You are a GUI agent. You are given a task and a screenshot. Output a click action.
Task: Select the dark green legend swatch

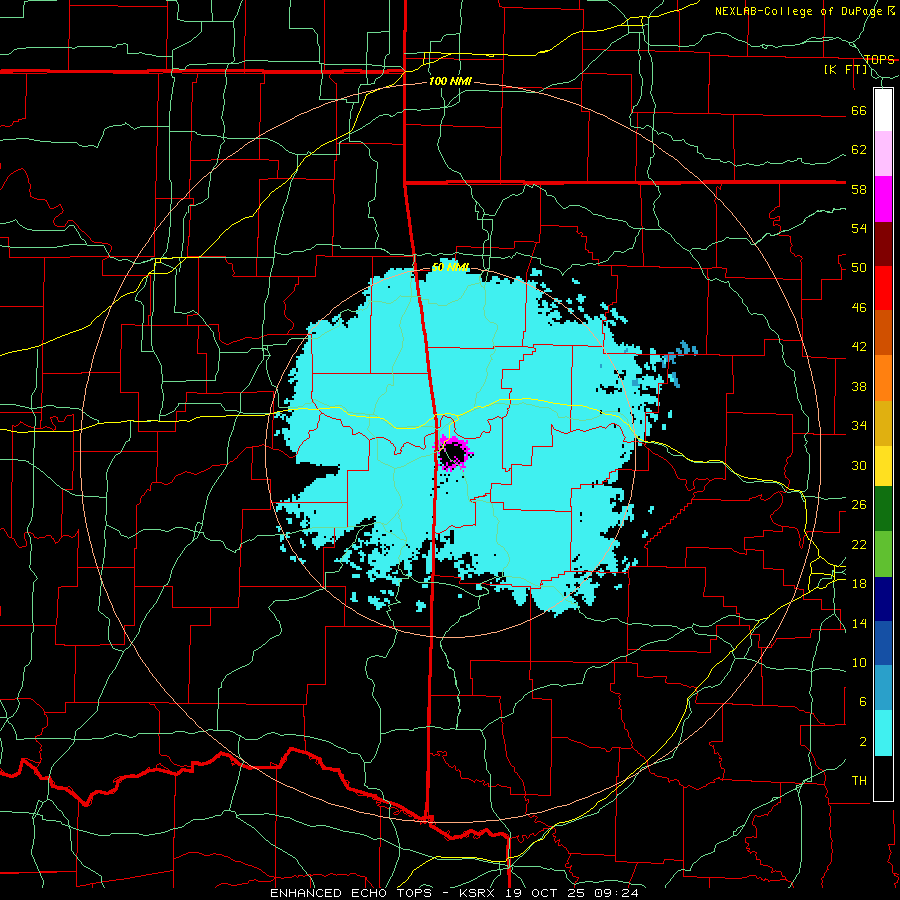[x=883, y=509]
